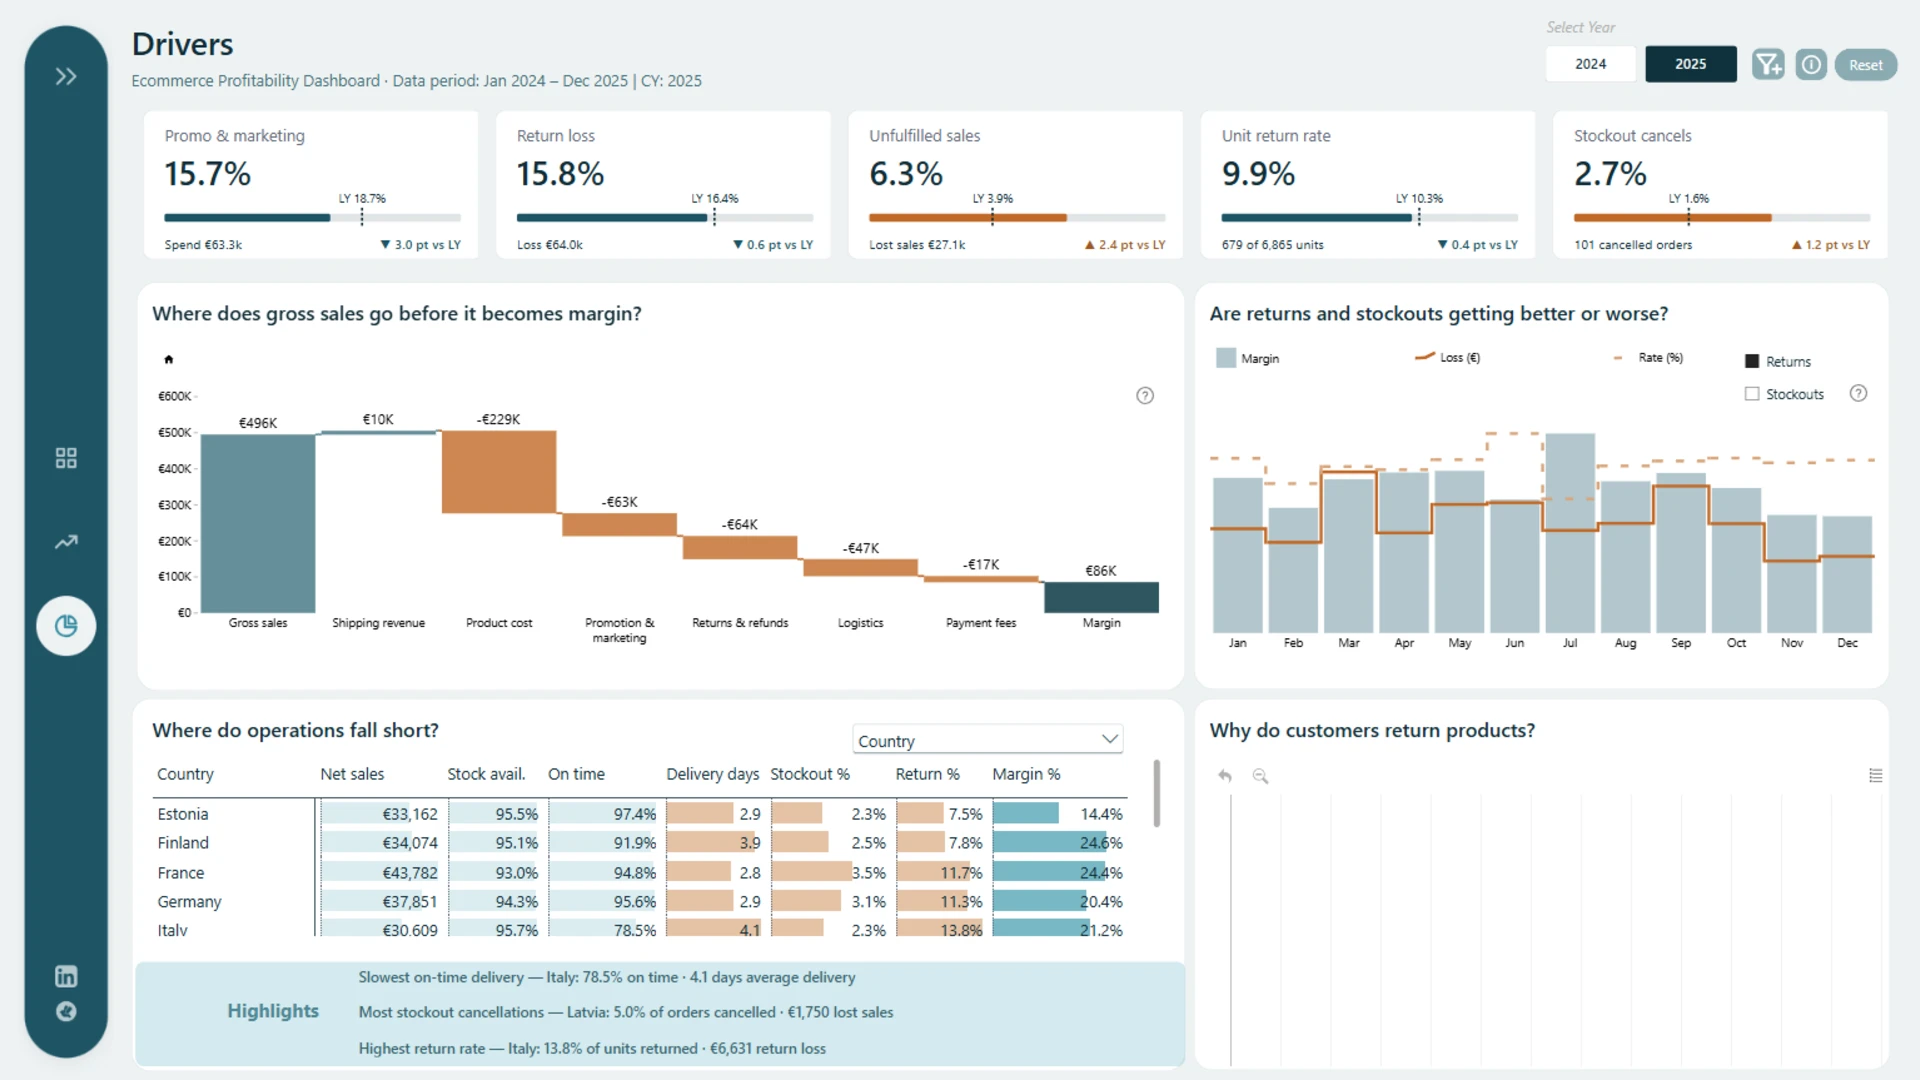1920x1080 pixels.
Task: Click the Promo & marketing progress bar
Action: coord(312,218)
